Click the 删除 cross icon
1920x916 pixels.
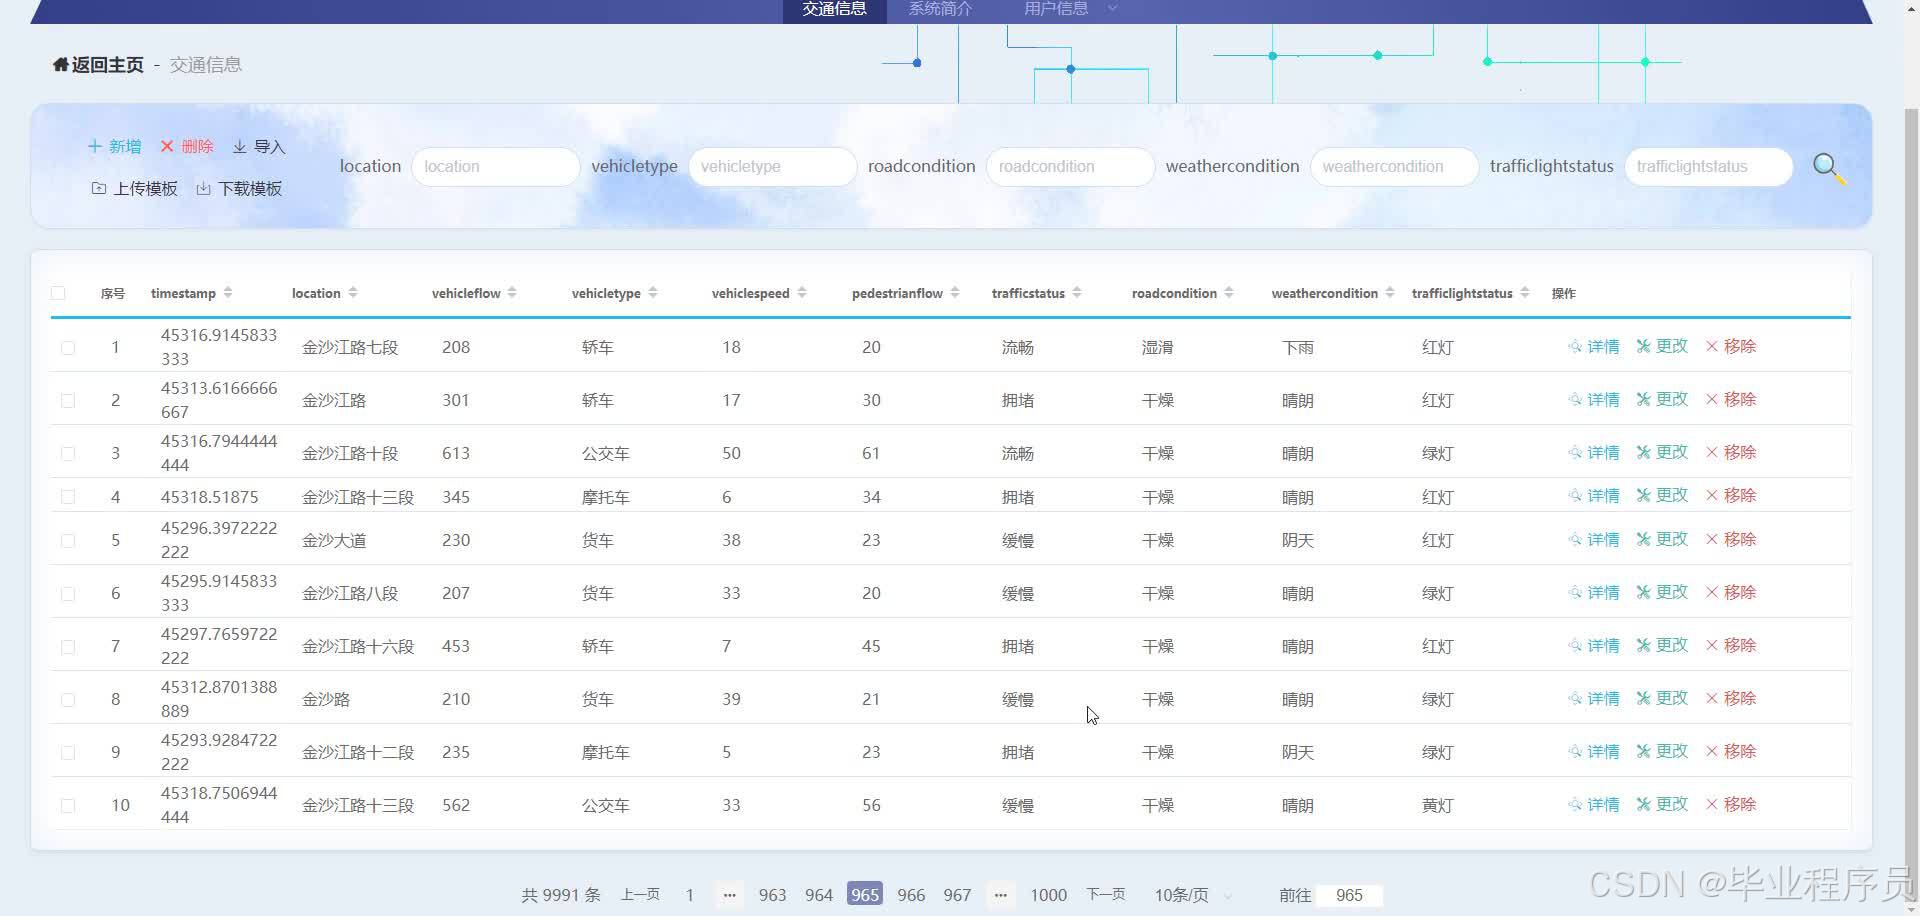pyautogui.click(x=167, y=146)
